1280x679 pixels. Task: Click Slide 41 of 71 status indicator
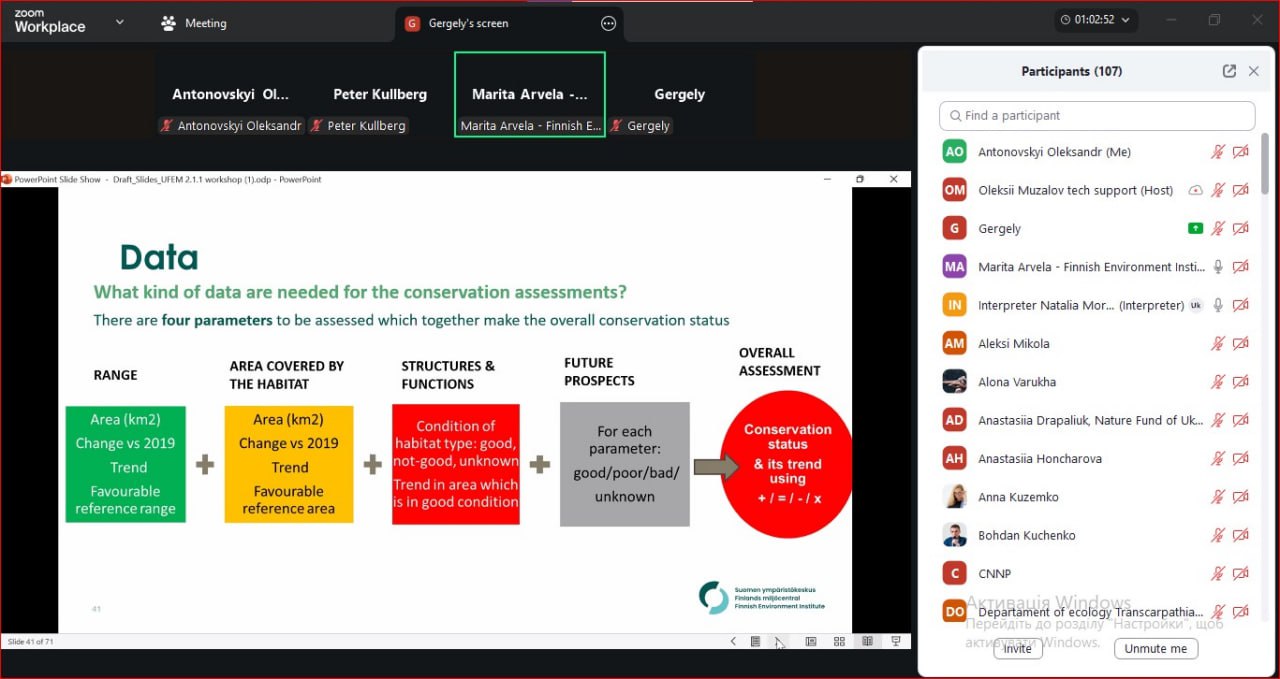point(31,642)
